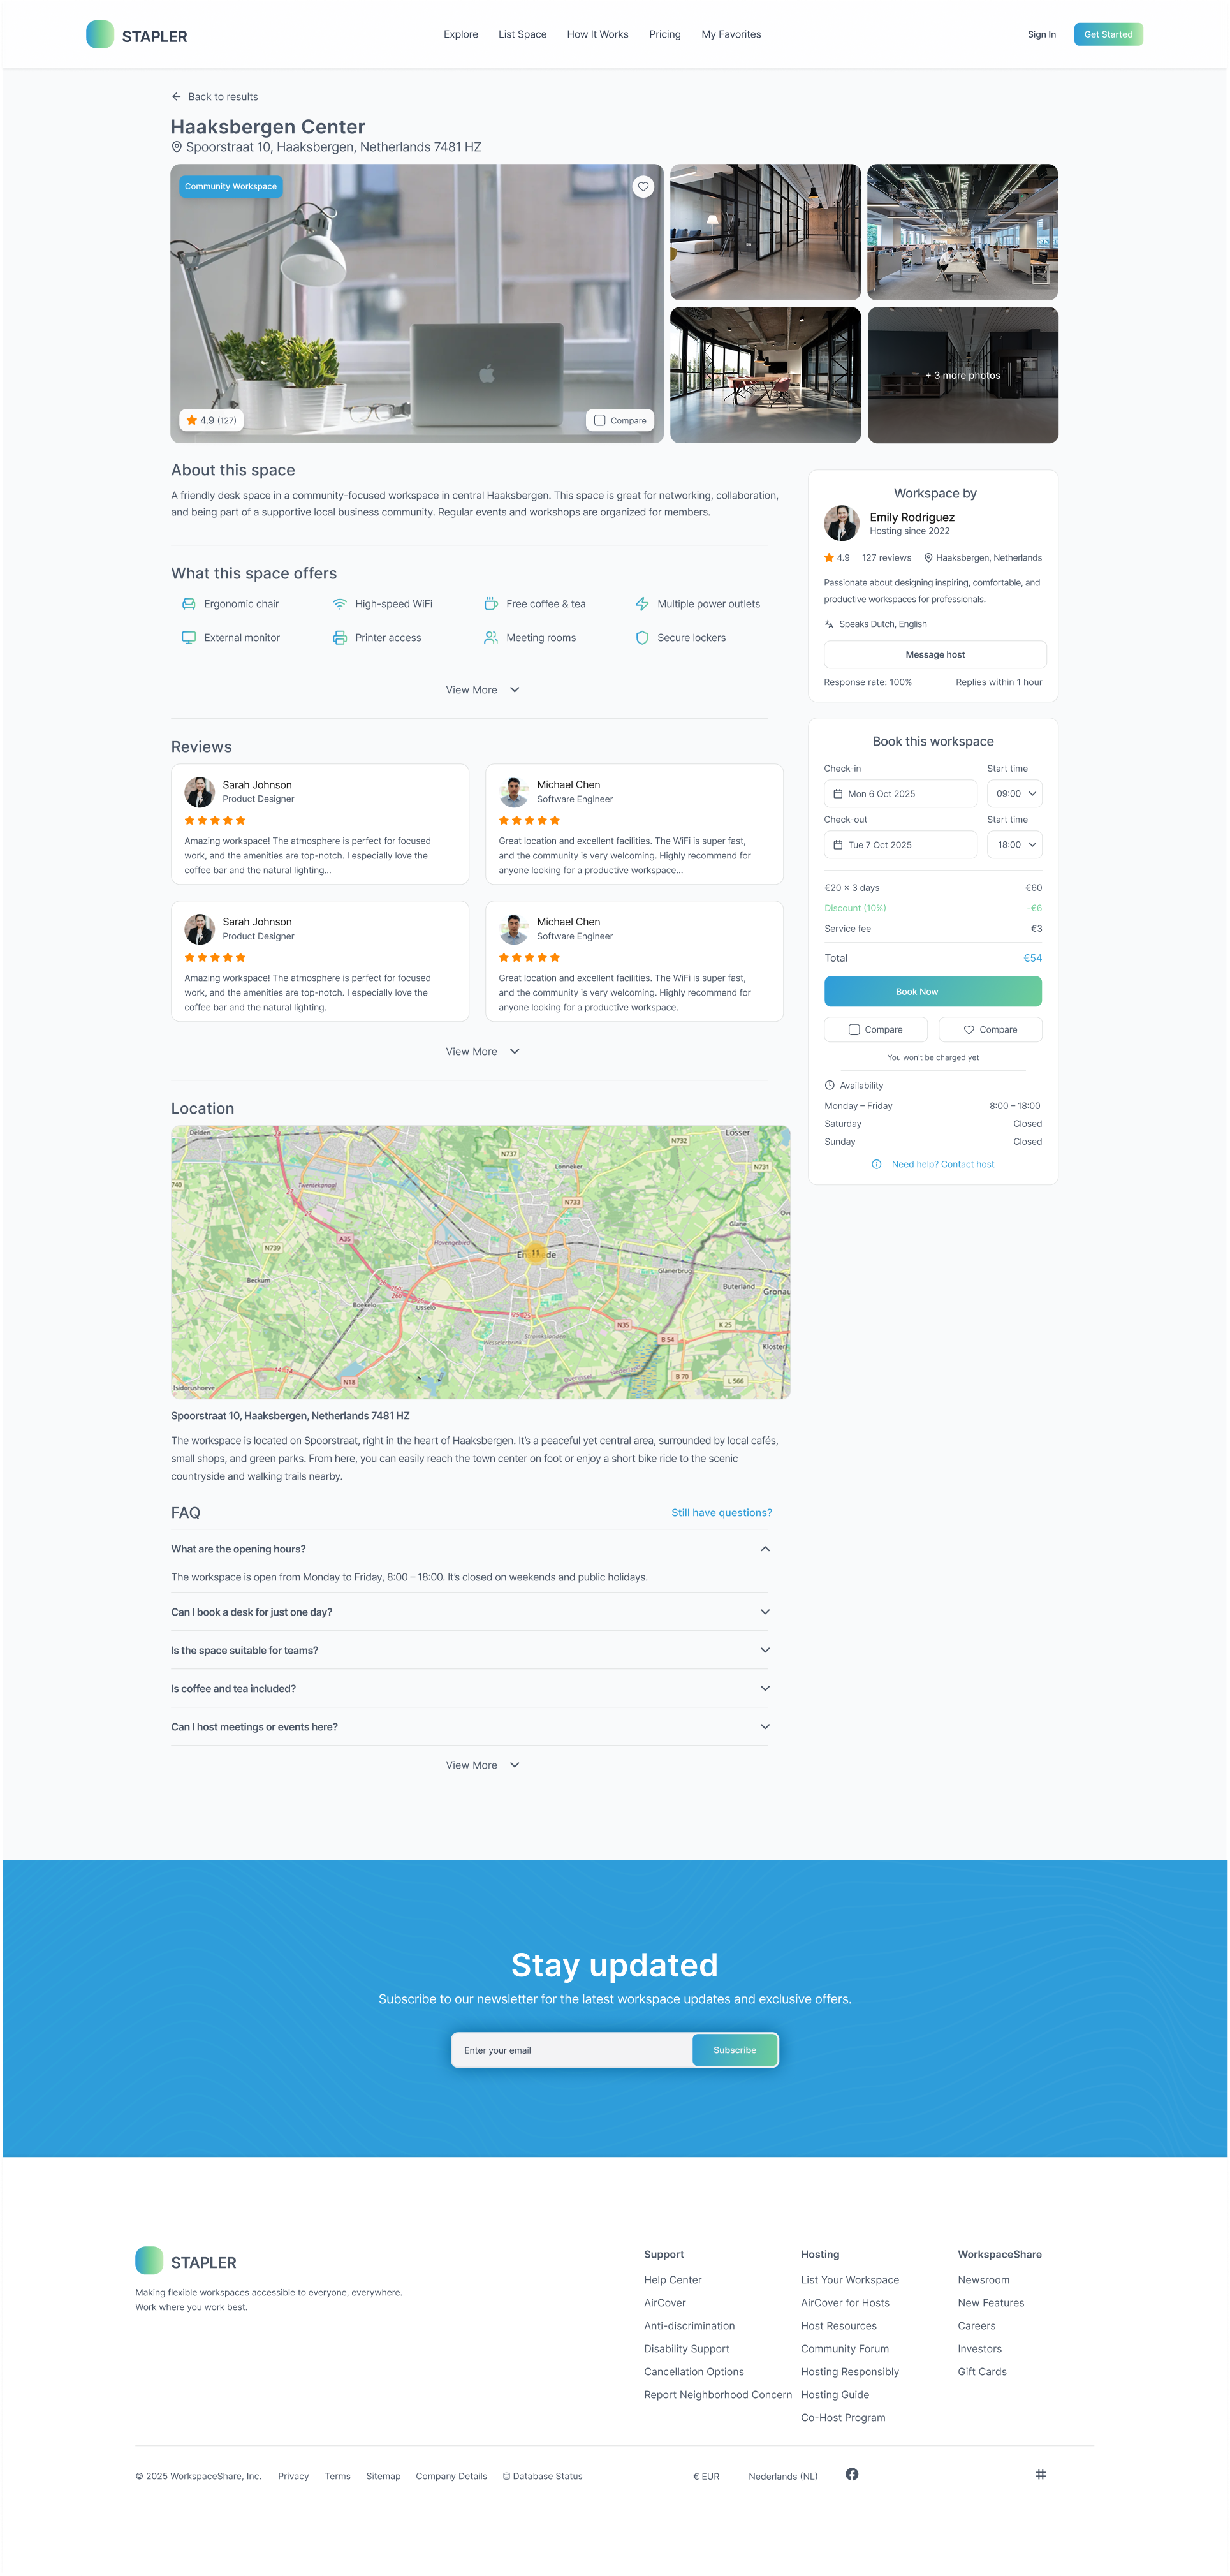Click the € EUR currency selector
This screenshot has height=2576, width=1230.
coord(706,2477)
